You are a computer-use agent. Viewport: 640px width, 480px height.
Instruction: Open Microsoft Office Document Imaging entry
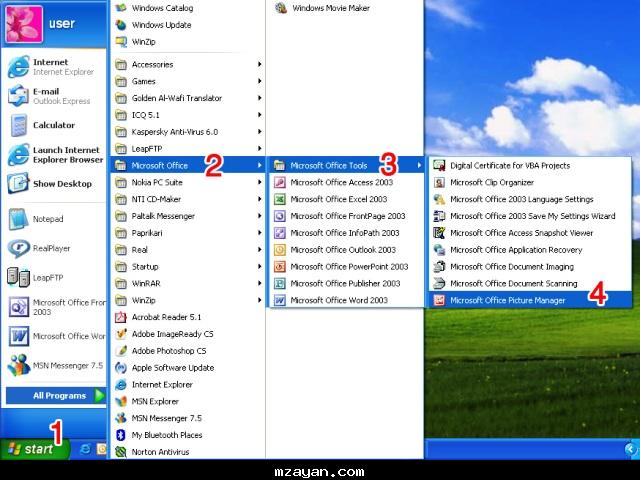click(x=530, y=267)
